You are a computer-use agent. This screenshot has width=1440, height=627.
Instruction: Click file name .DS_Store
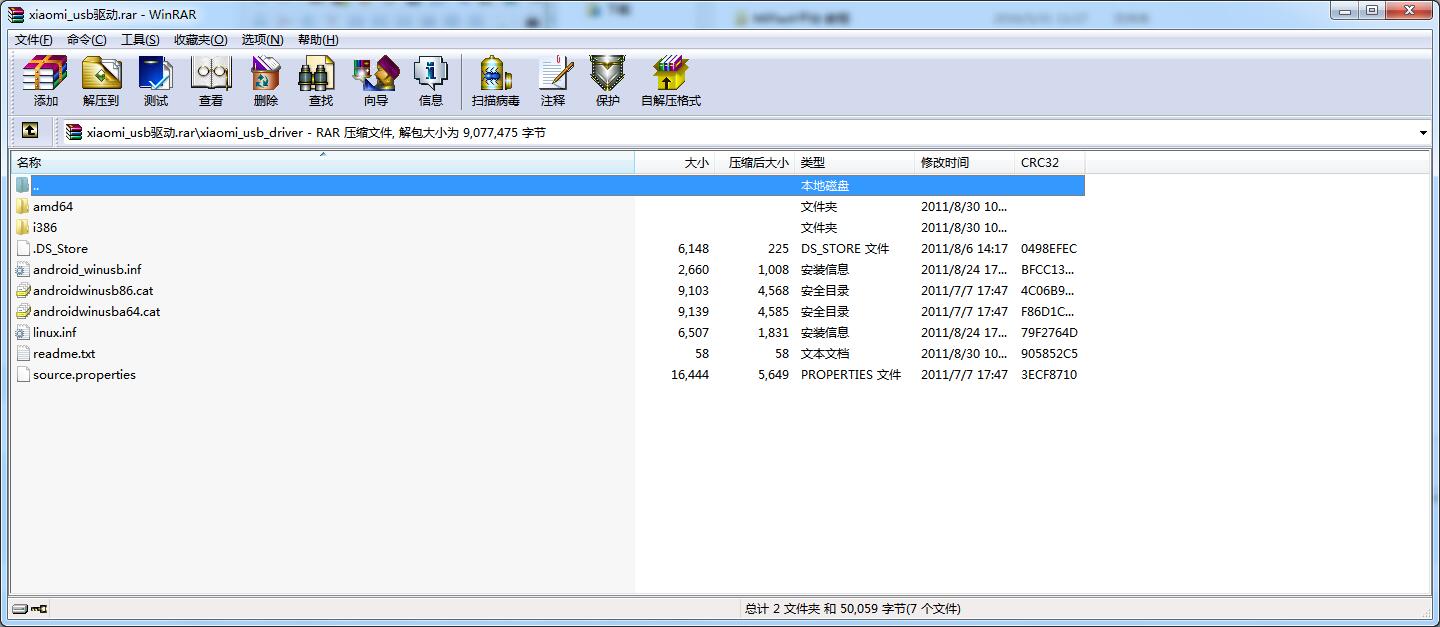pos(60,248)
